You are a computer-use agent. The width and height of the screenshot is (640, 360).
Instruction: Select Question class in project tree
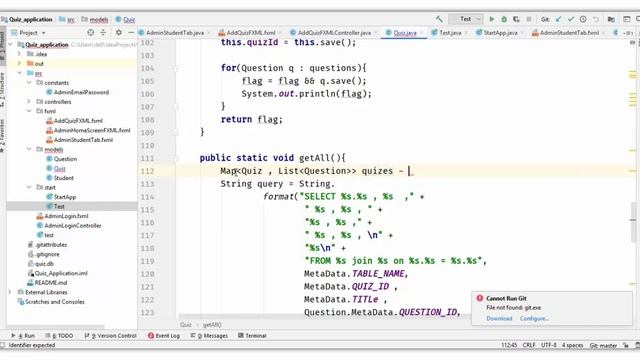62,159
